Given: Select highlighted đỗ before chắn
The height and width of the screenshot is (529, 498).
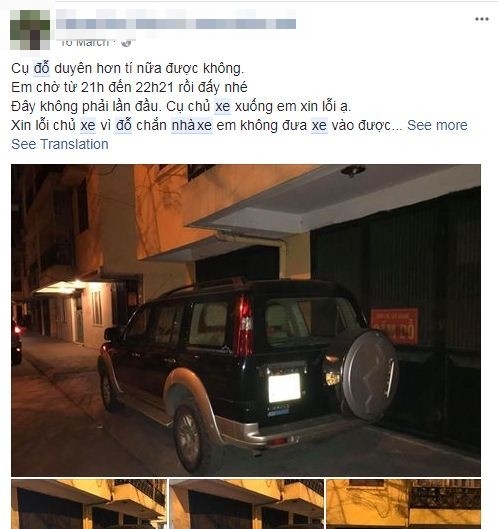Looking at the screenshot, I should [x=123, y=125].
